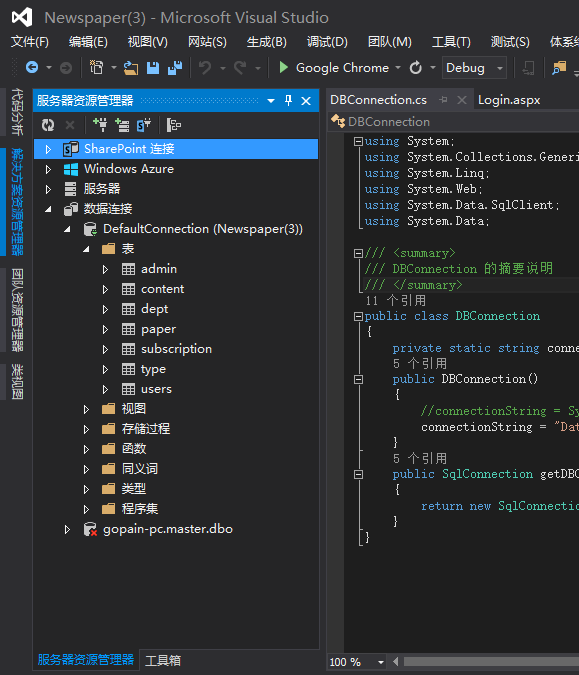Pin the Server Explorer panel

point(288,101)
